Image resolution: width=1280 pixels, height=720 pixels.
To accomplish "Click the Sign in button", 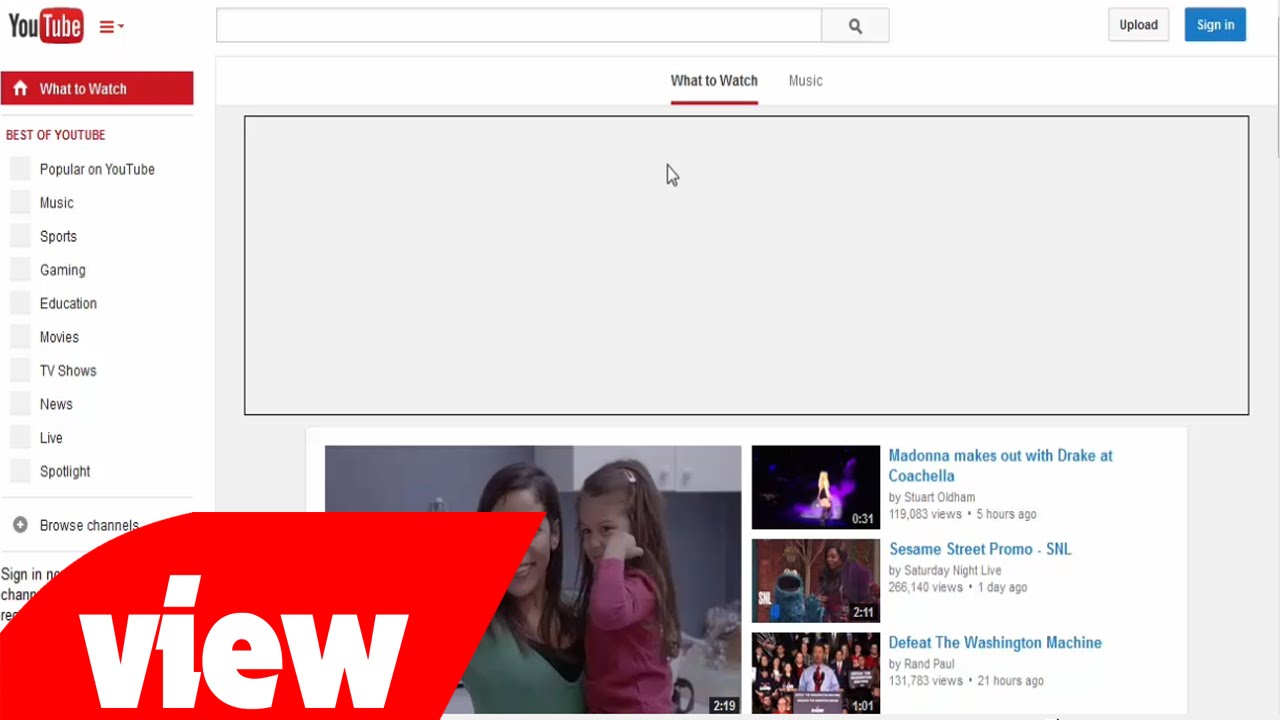I will click(1215, 25).
